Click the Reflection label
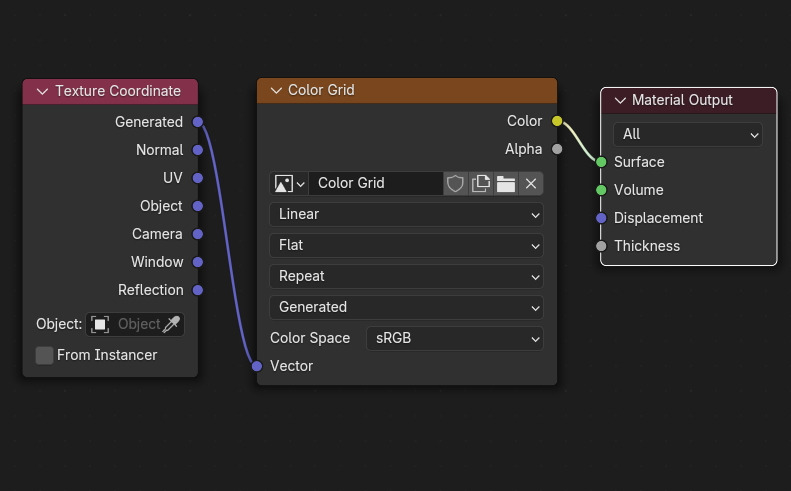791x491 pixels. coord(150,290)
